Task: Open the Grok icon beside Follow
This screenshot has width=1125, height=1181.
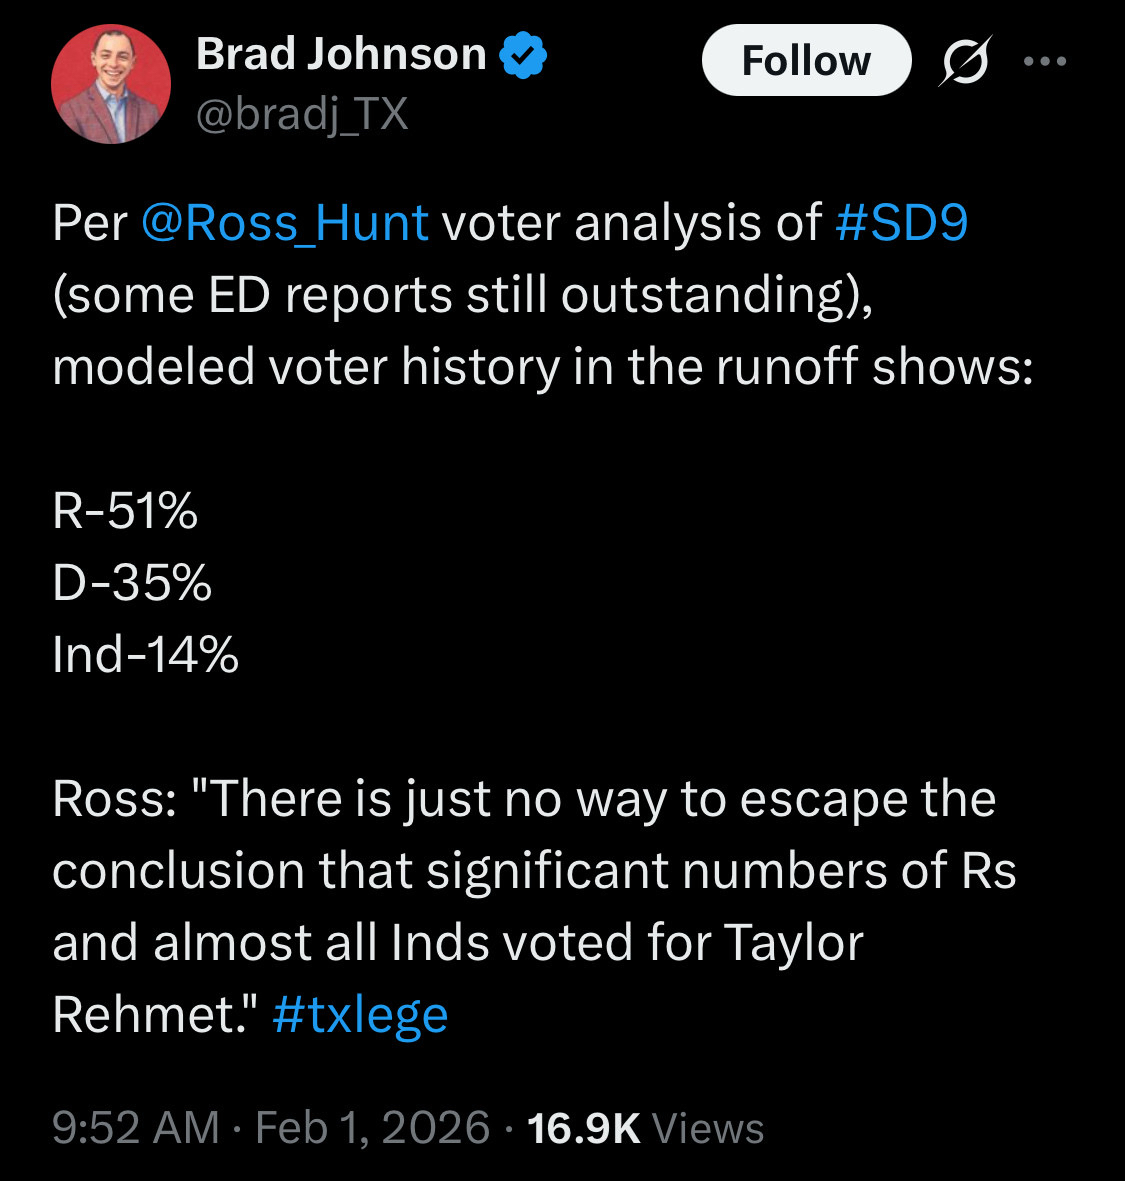Action: (966, 62)
